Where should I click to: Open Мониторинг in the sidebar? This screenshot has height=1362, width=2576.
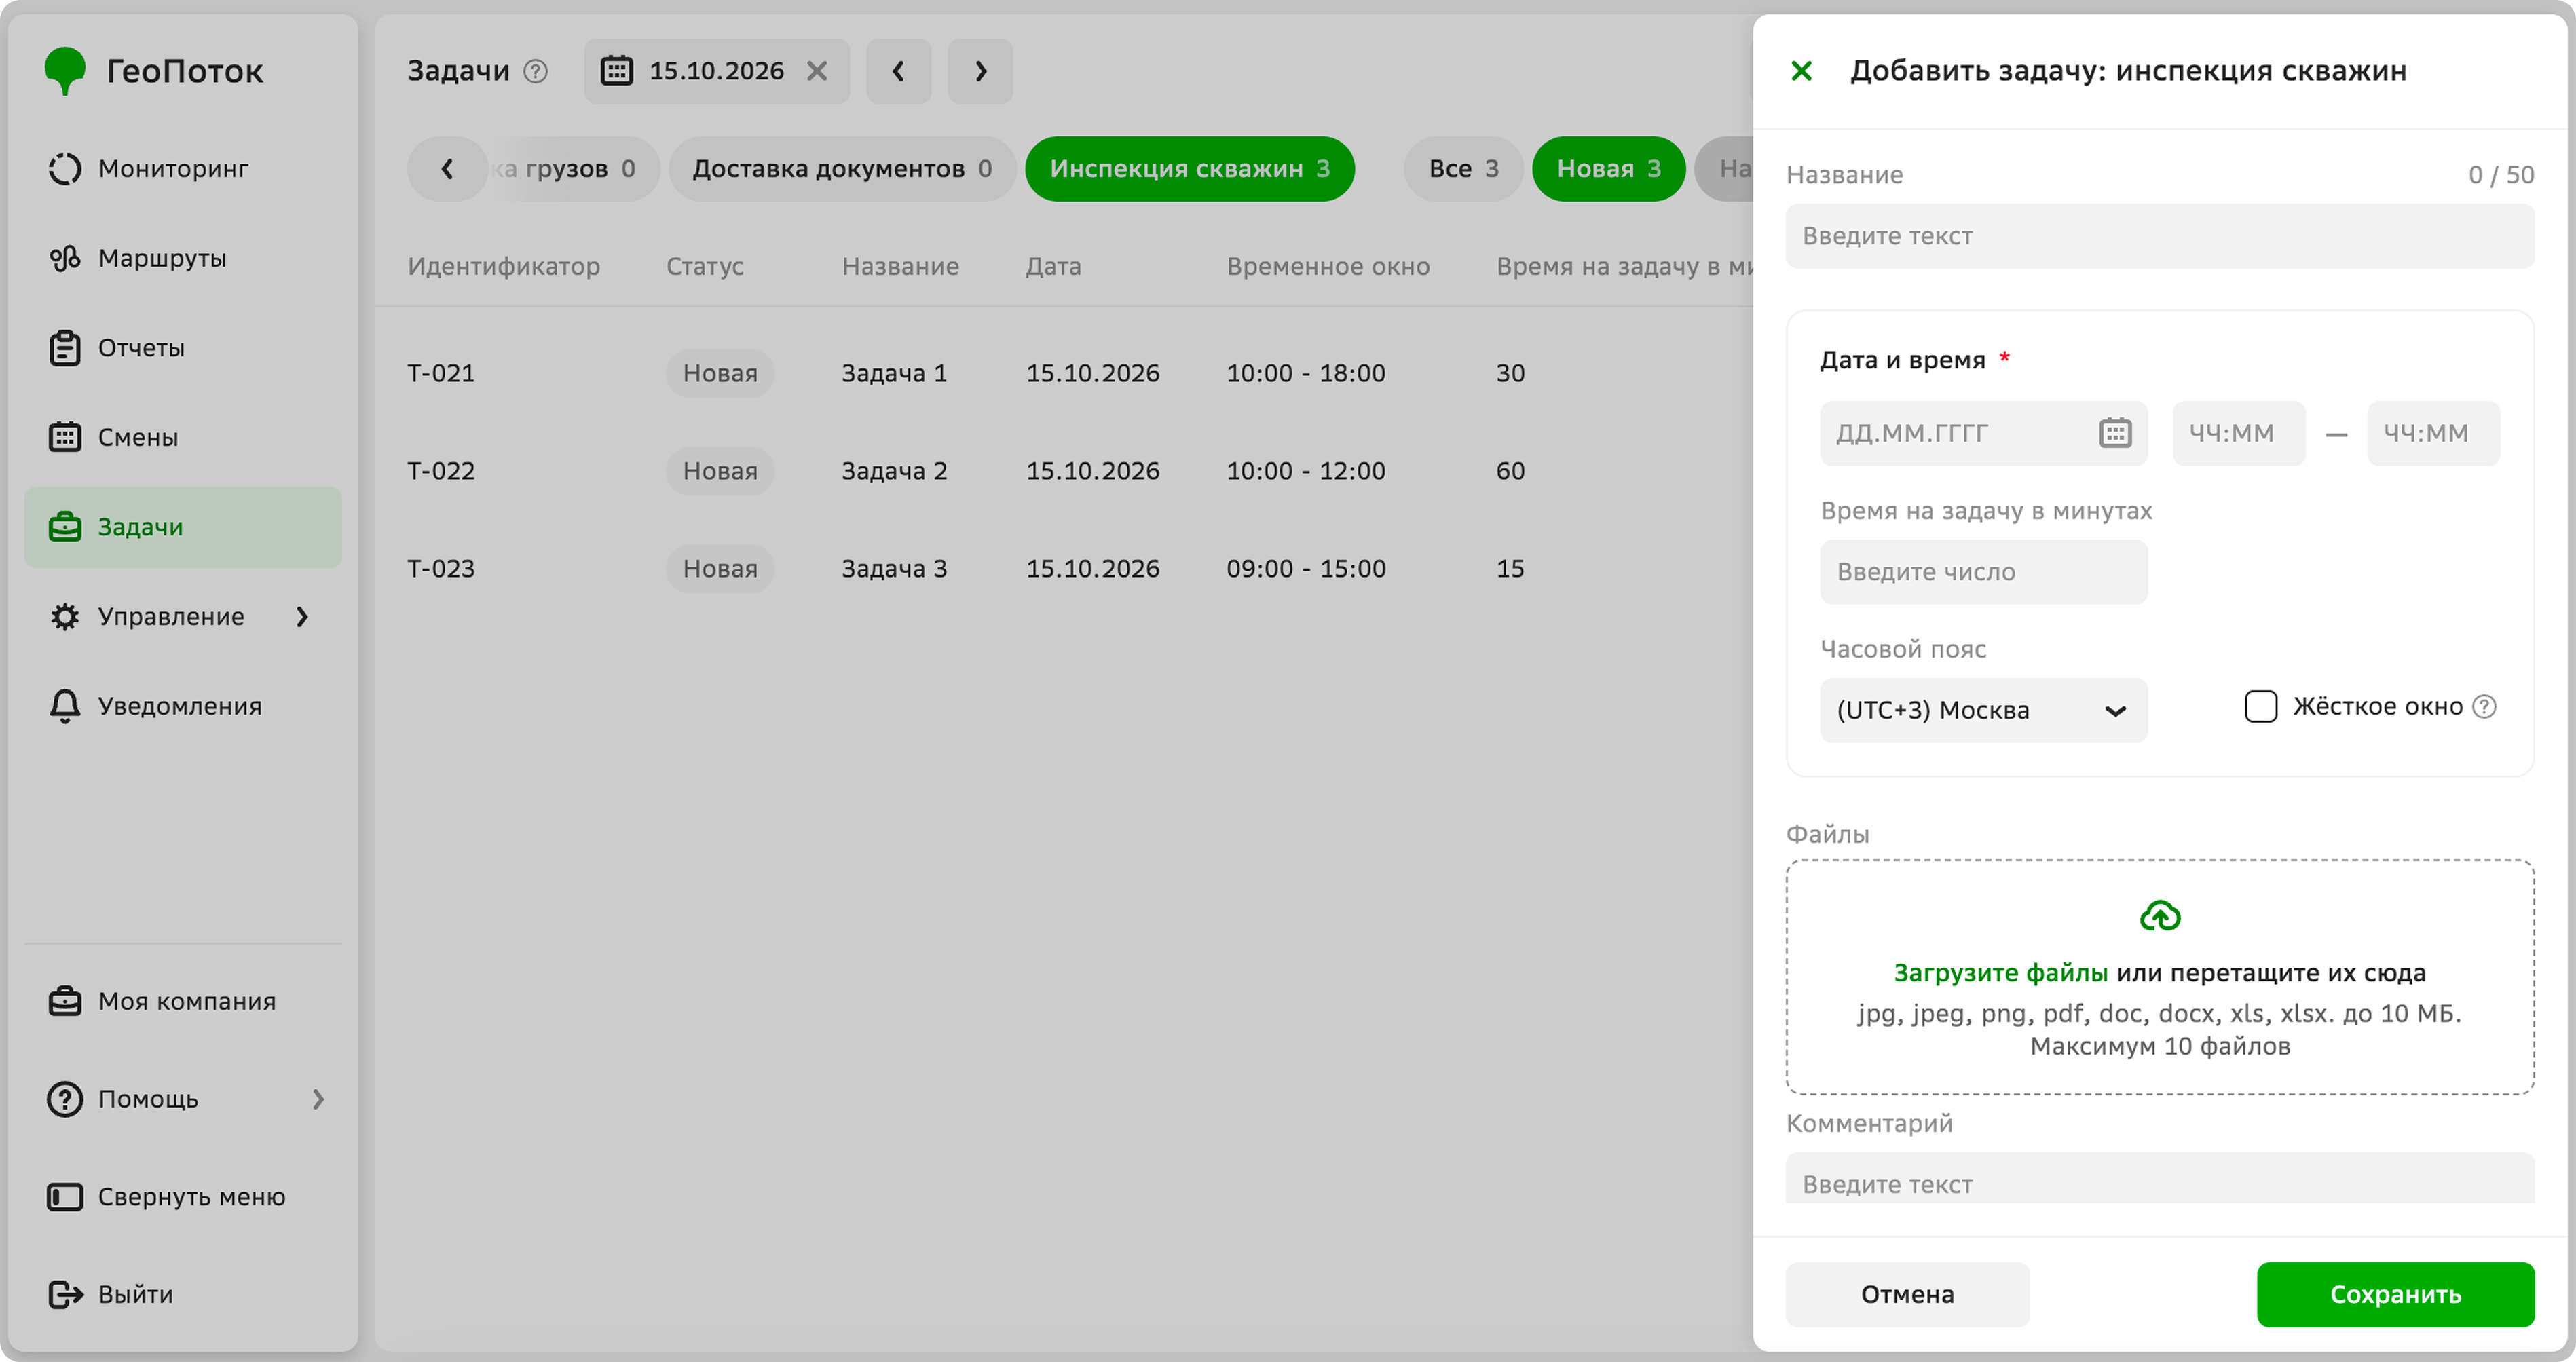[x=183, y=168]
